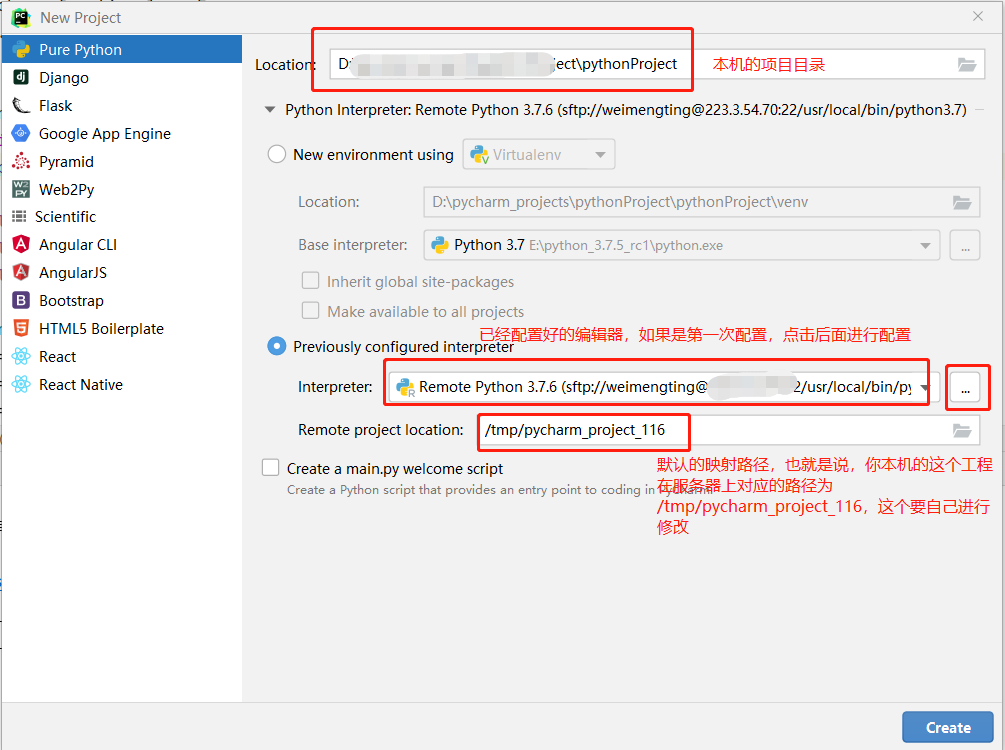Click the HTML5 Boilerplate icon
This screenshot has height=750, width=1005.
pyautogui.click(x=21, y=328)
